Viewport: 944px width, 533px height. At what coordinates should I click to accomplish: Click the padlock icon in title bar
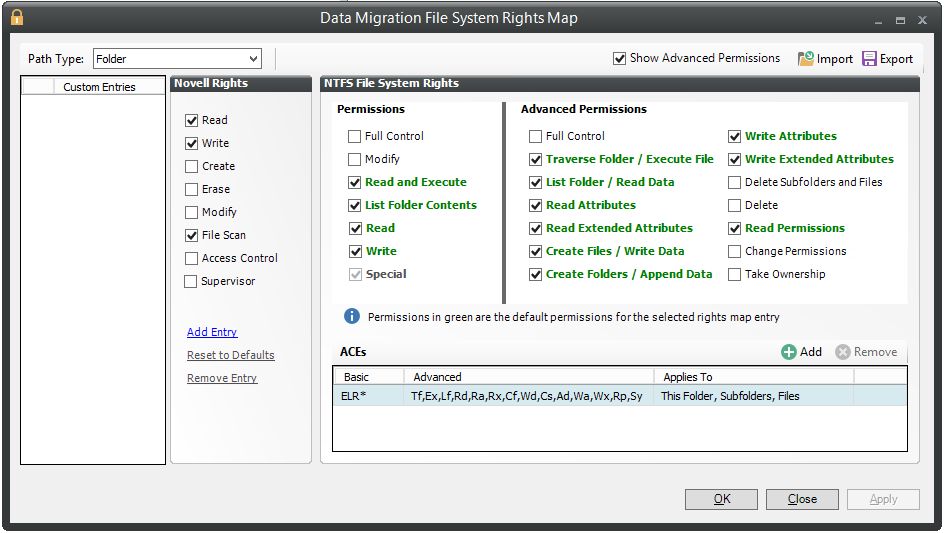pos(16,18)
